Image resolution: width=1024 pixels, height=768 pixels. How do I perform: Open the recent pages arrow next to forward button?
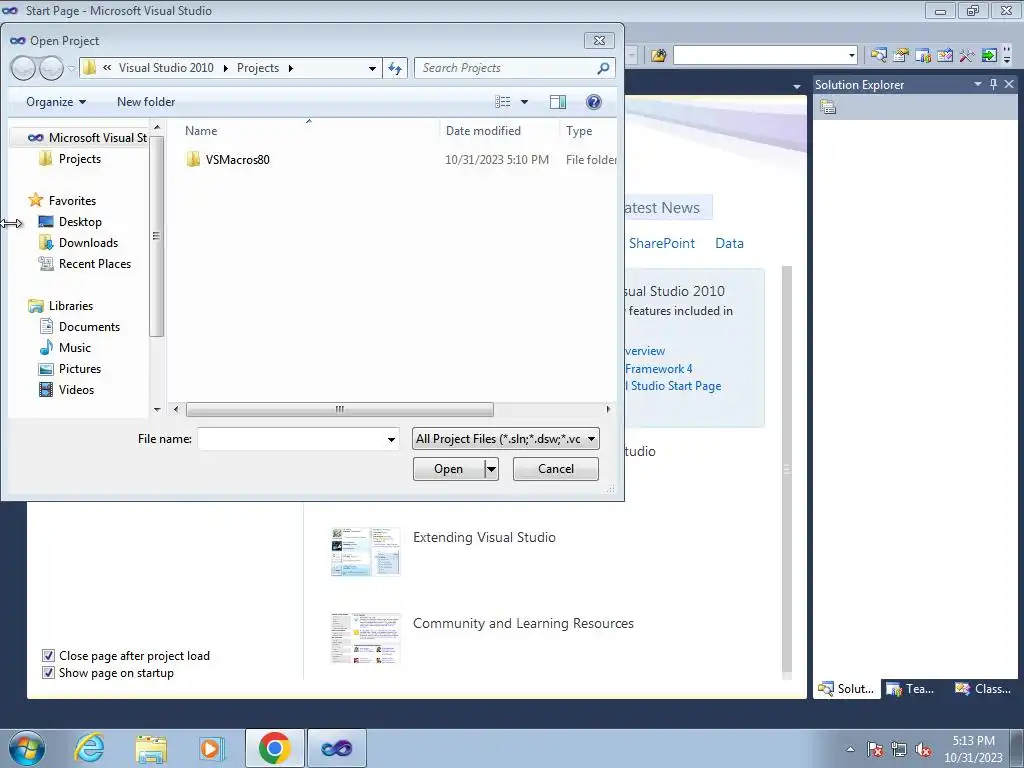coord(71,68)
